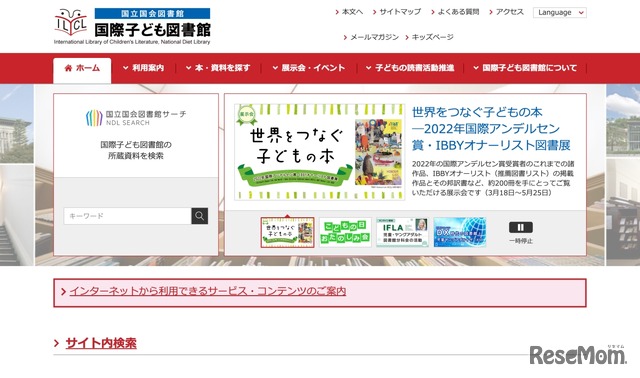Click the 本文へ link
This screenshot has height=378, width=640.
(x=349, y=12)
